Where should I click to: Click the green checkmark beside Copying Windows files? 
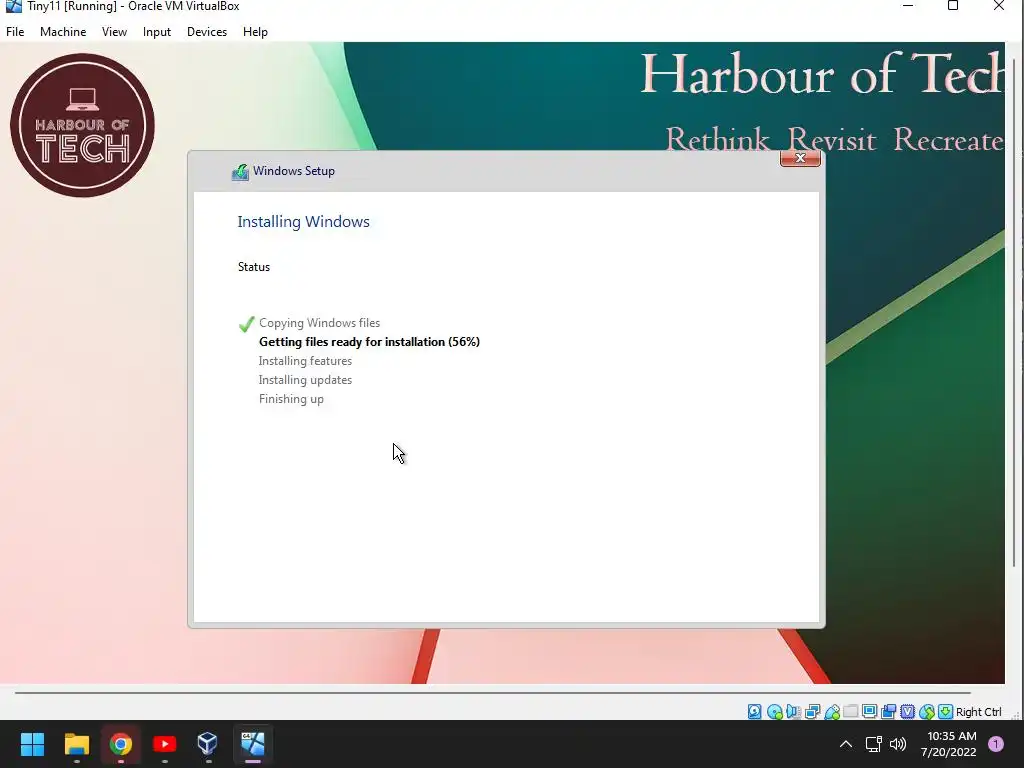(246, 324)
